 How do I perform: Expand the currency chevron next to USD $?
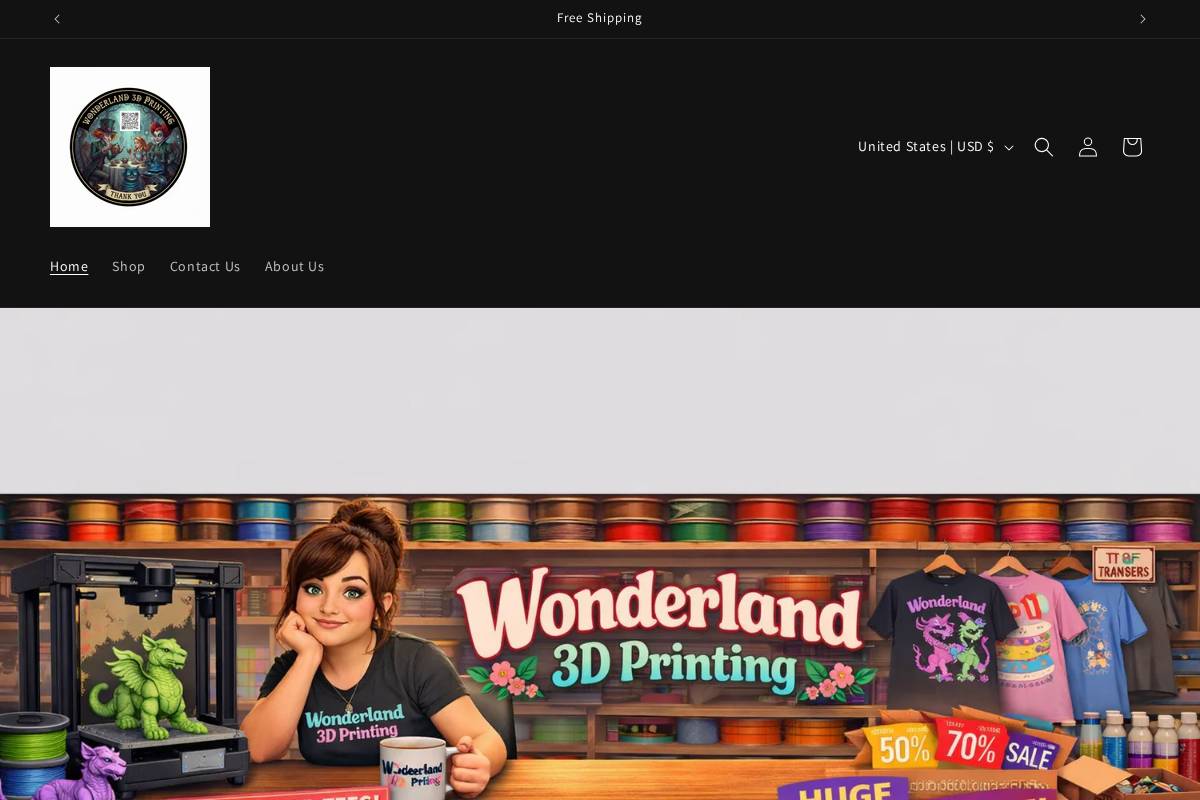1009,147
